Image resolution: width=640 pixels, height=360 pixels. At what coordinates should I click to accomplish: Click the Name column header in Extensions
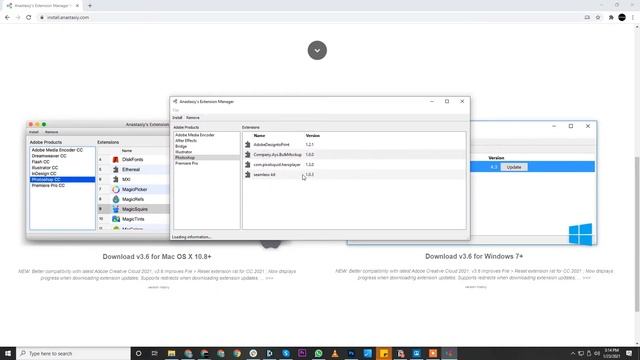click(x=259, y=136)
